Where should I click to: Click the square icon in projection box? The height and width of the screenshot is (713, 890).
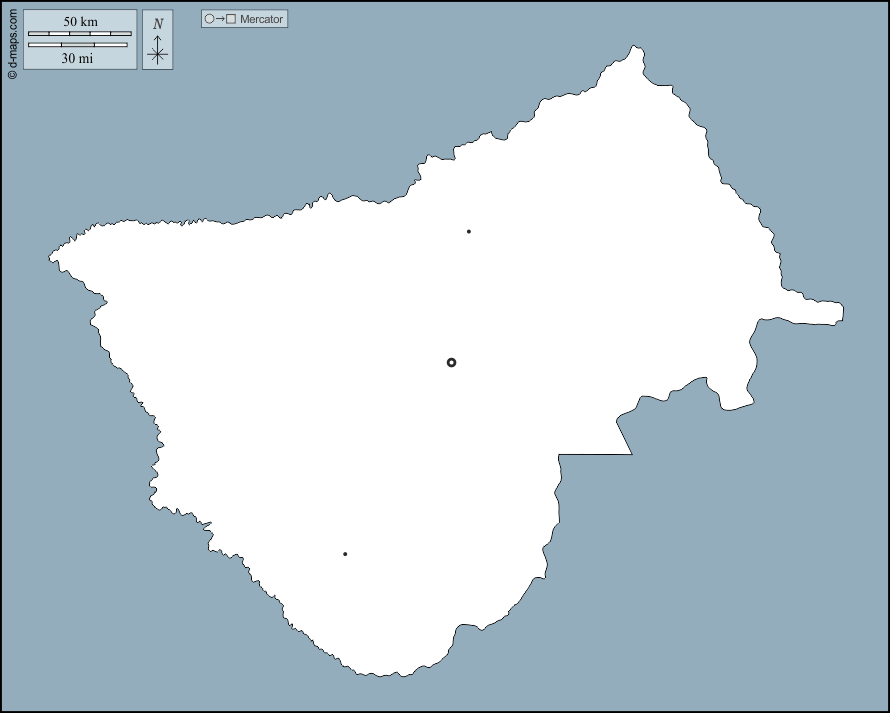pos(231,19)
